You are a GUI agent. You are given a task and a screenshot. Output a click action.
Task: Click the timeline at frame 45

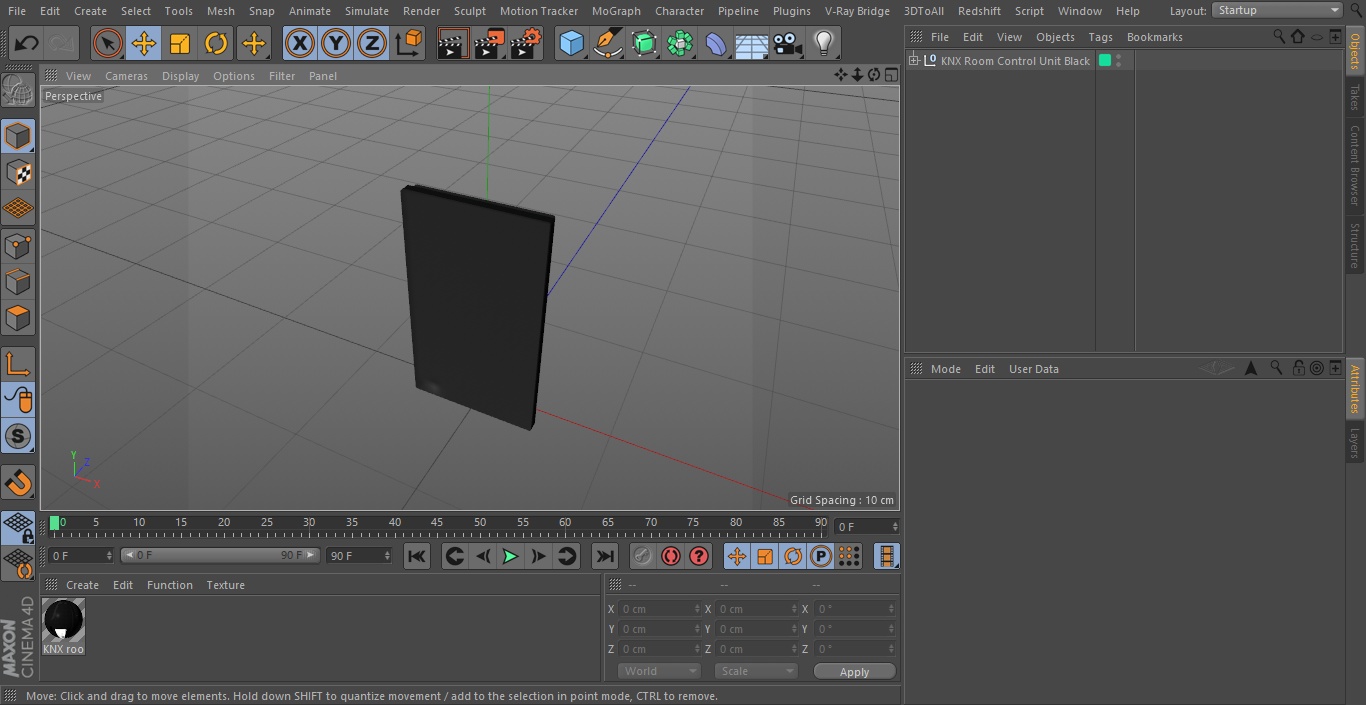(x=437, y=523)
